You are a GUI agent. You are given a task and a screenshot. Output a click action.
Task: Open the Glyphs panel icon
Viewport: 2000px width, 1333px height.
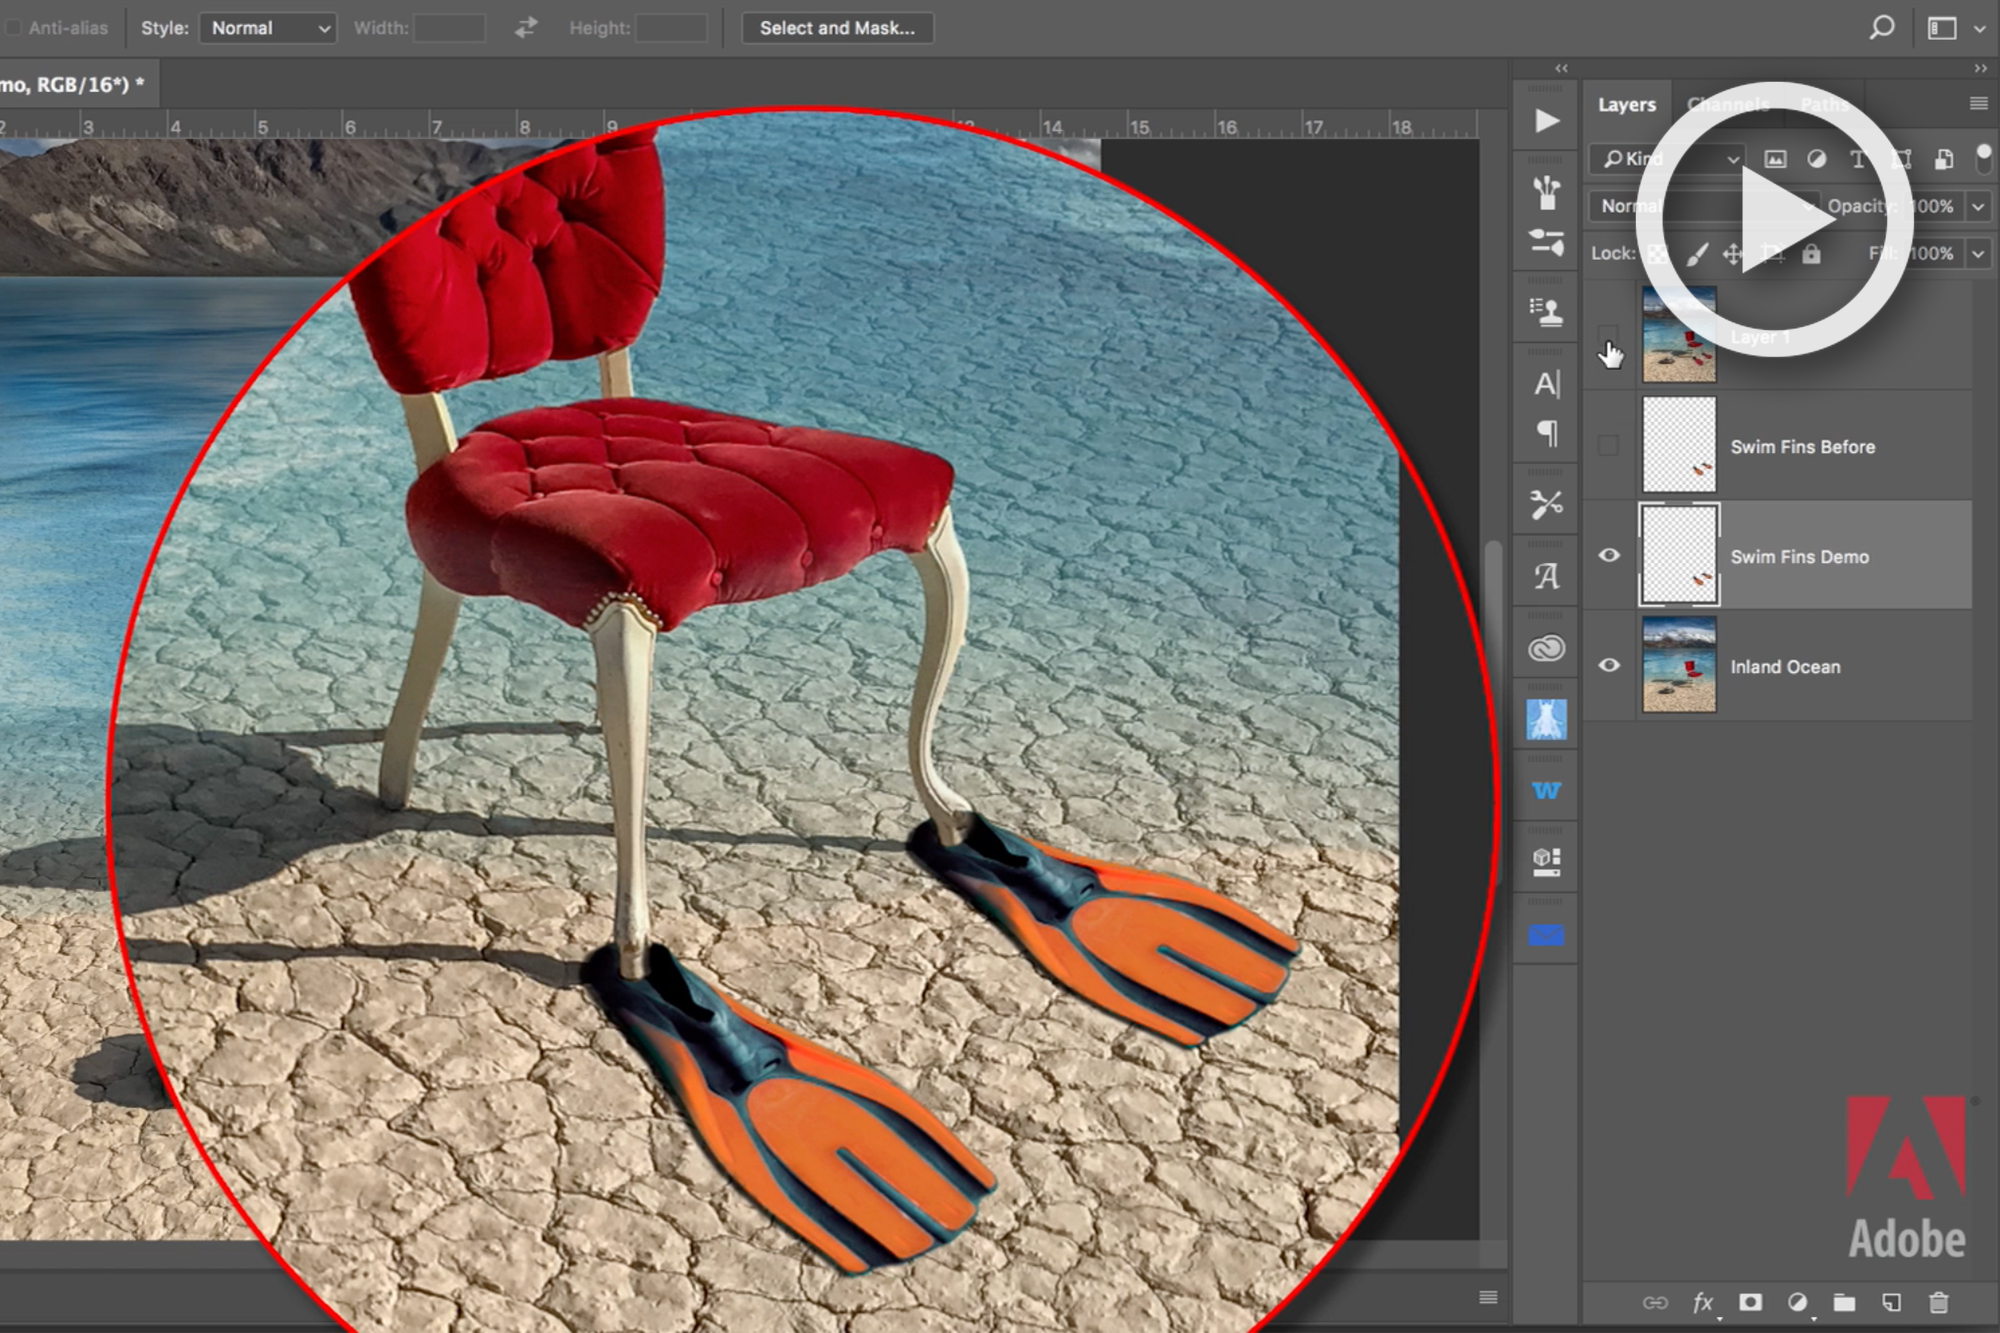1546,577
